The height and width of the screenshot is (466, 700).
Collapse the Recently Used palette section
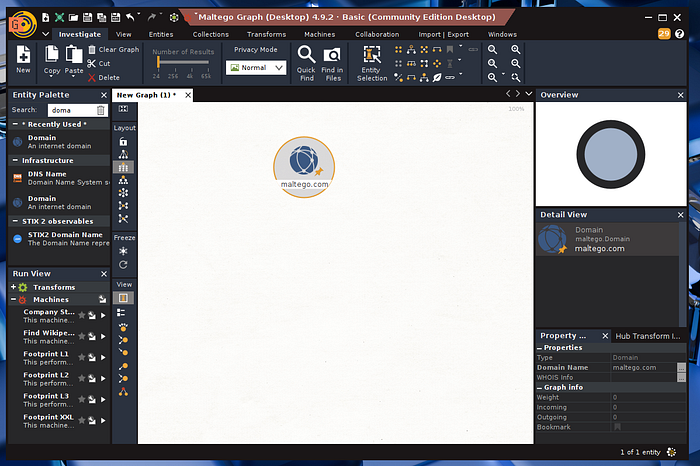15,124
